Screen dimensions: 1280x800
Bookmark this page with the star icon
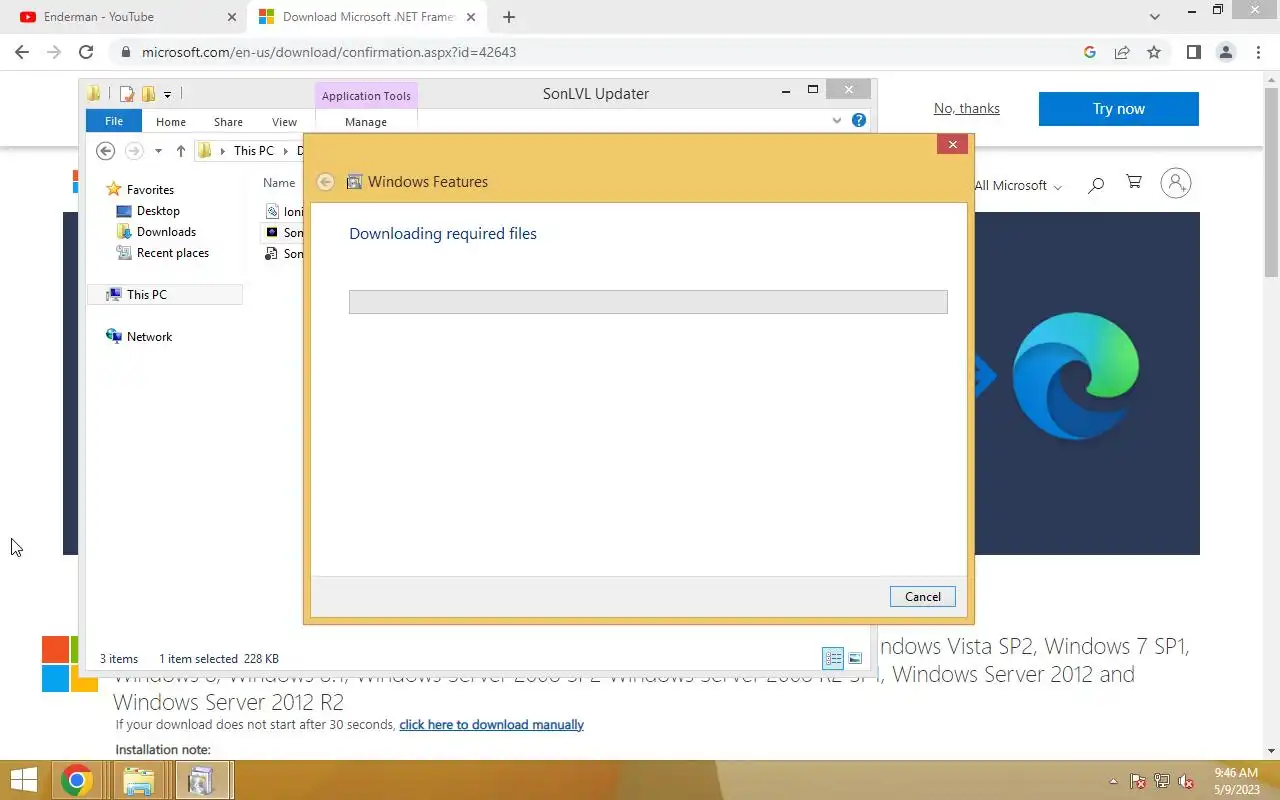tap(1154, 52)
